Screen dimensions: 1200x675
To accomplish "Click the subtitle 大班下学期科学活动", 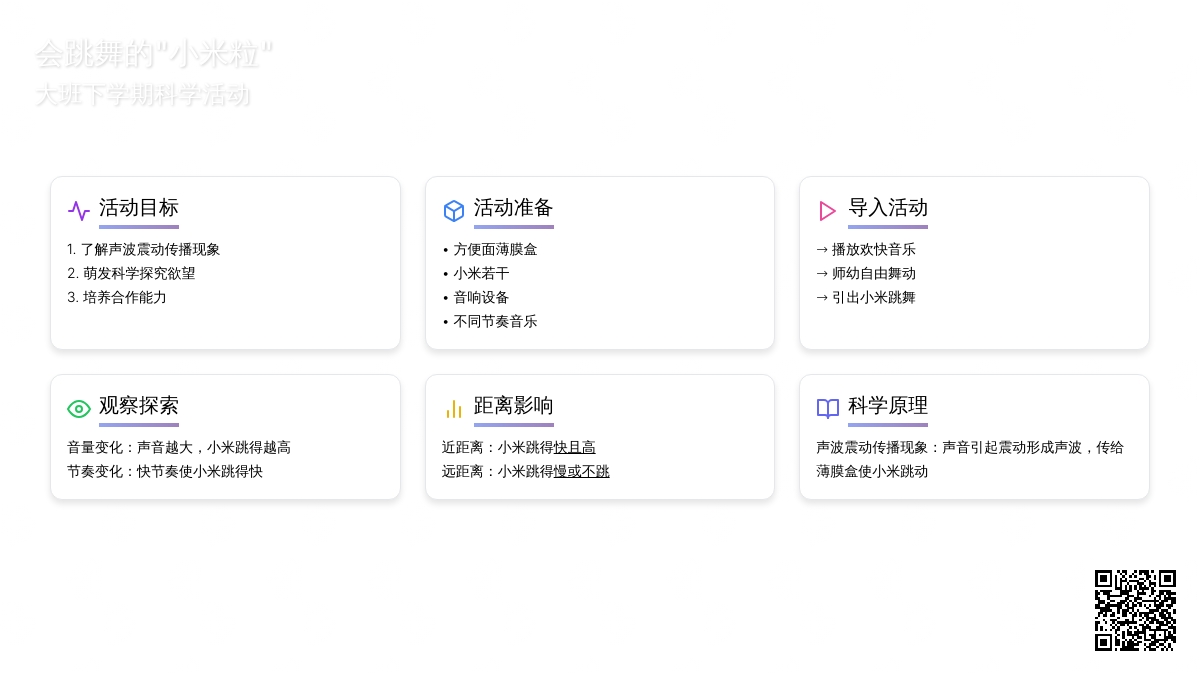I will coord(143,95).
